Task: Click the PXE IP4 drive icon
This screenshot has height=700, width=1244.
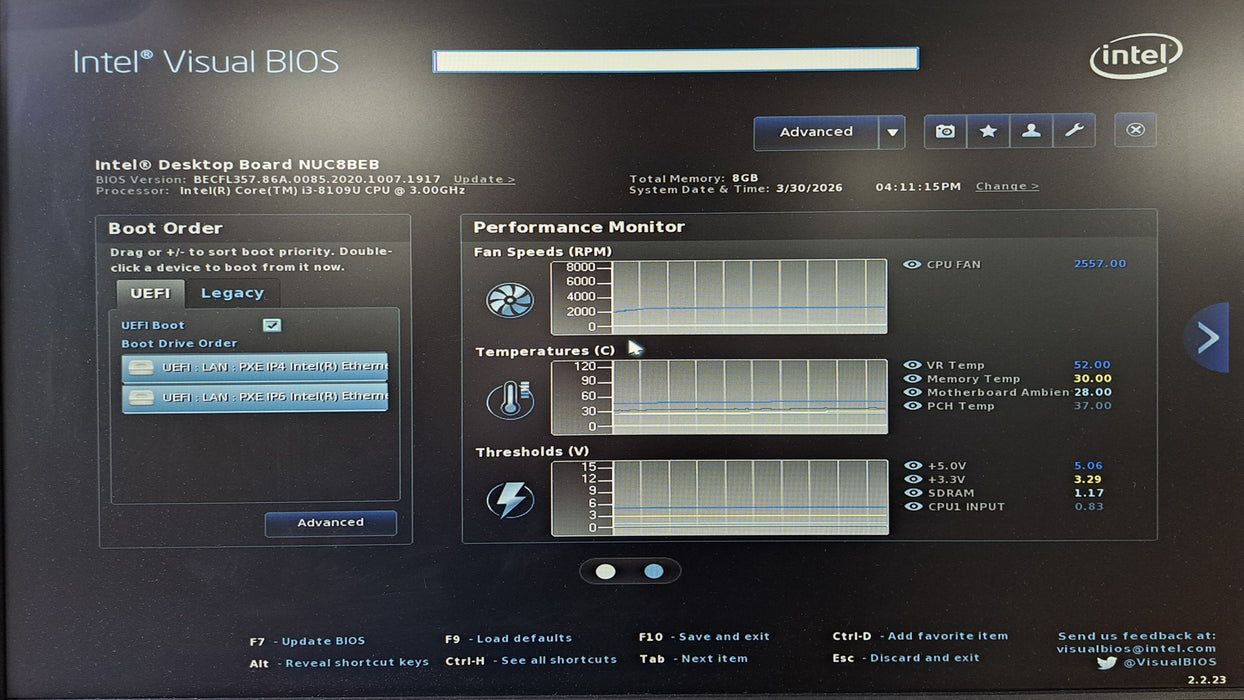Action: (x=142, y=367)
